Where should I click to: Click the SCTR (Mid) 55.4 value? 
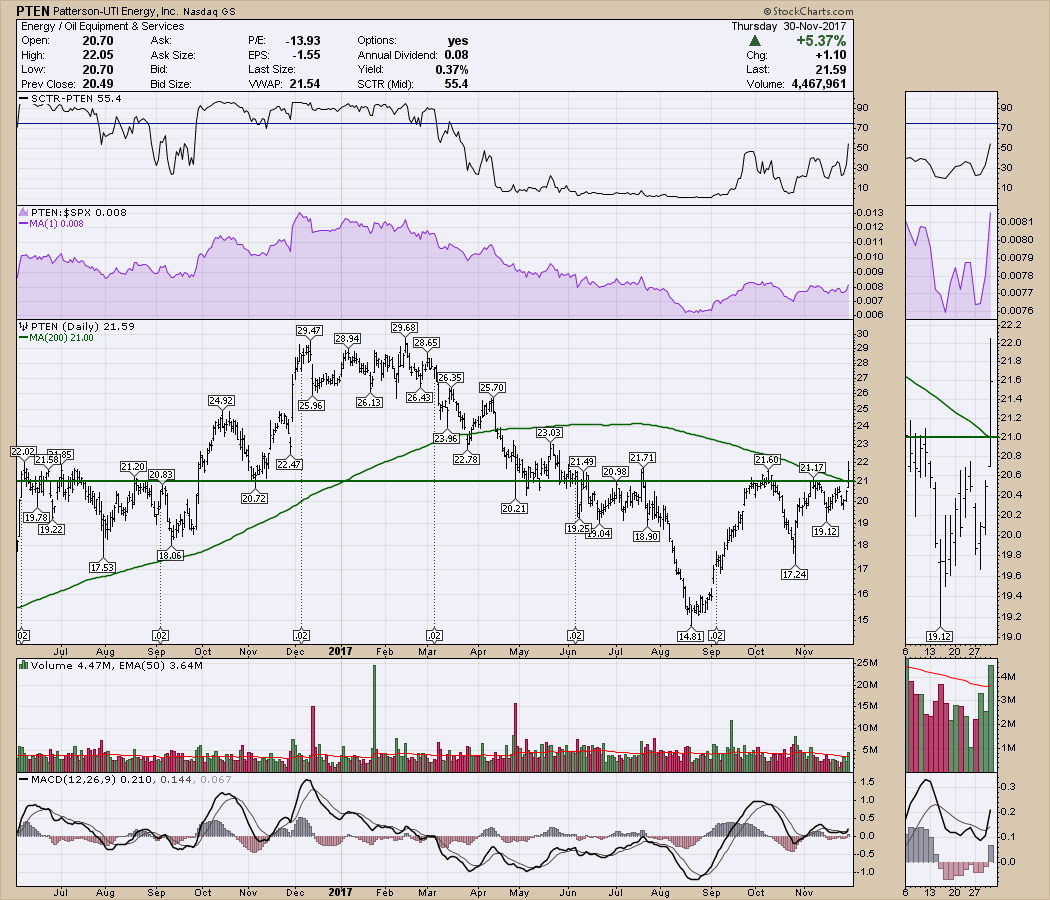(x=456, y=84)
